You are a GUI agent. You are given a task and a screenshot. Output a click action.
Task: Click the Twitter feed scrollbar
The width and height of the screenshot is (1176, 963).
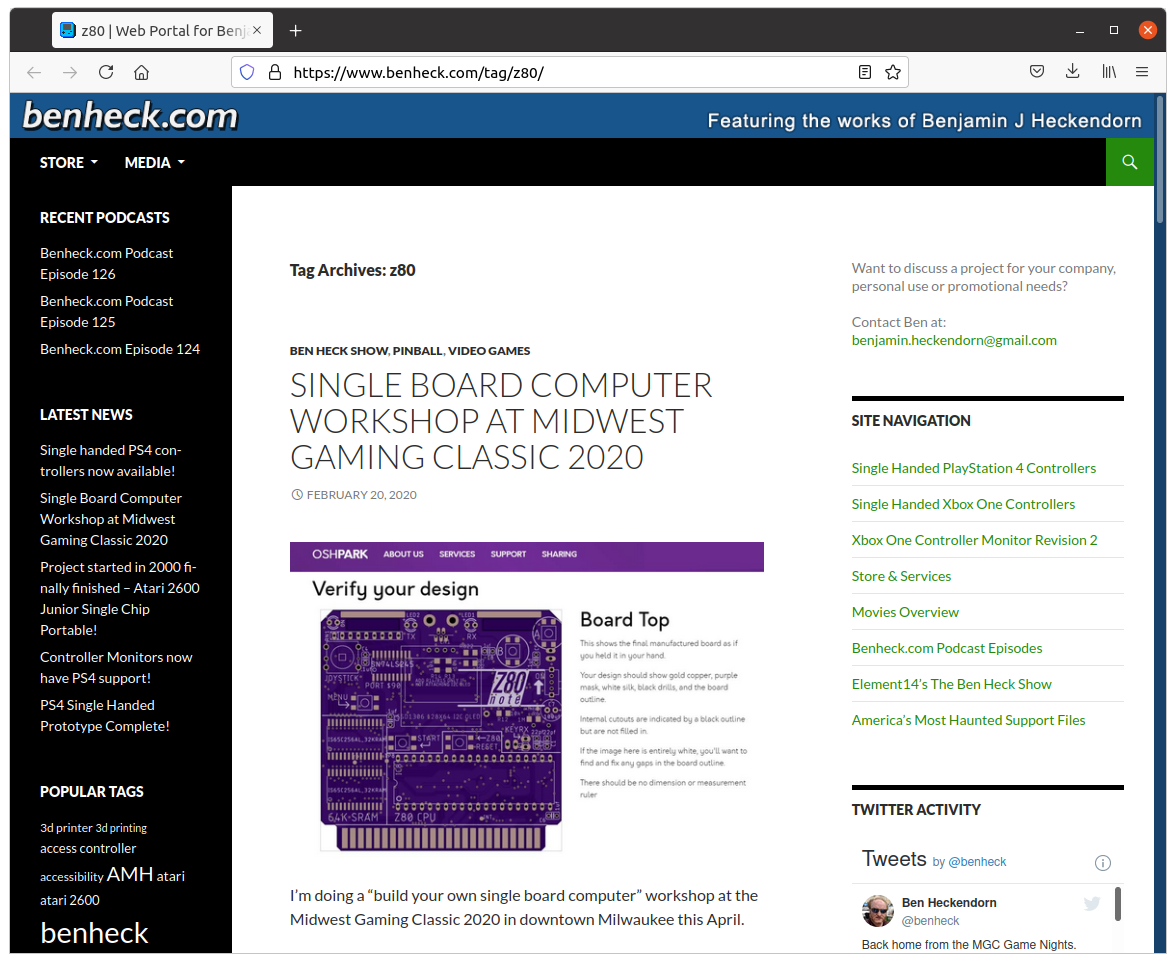(1118, 903)
